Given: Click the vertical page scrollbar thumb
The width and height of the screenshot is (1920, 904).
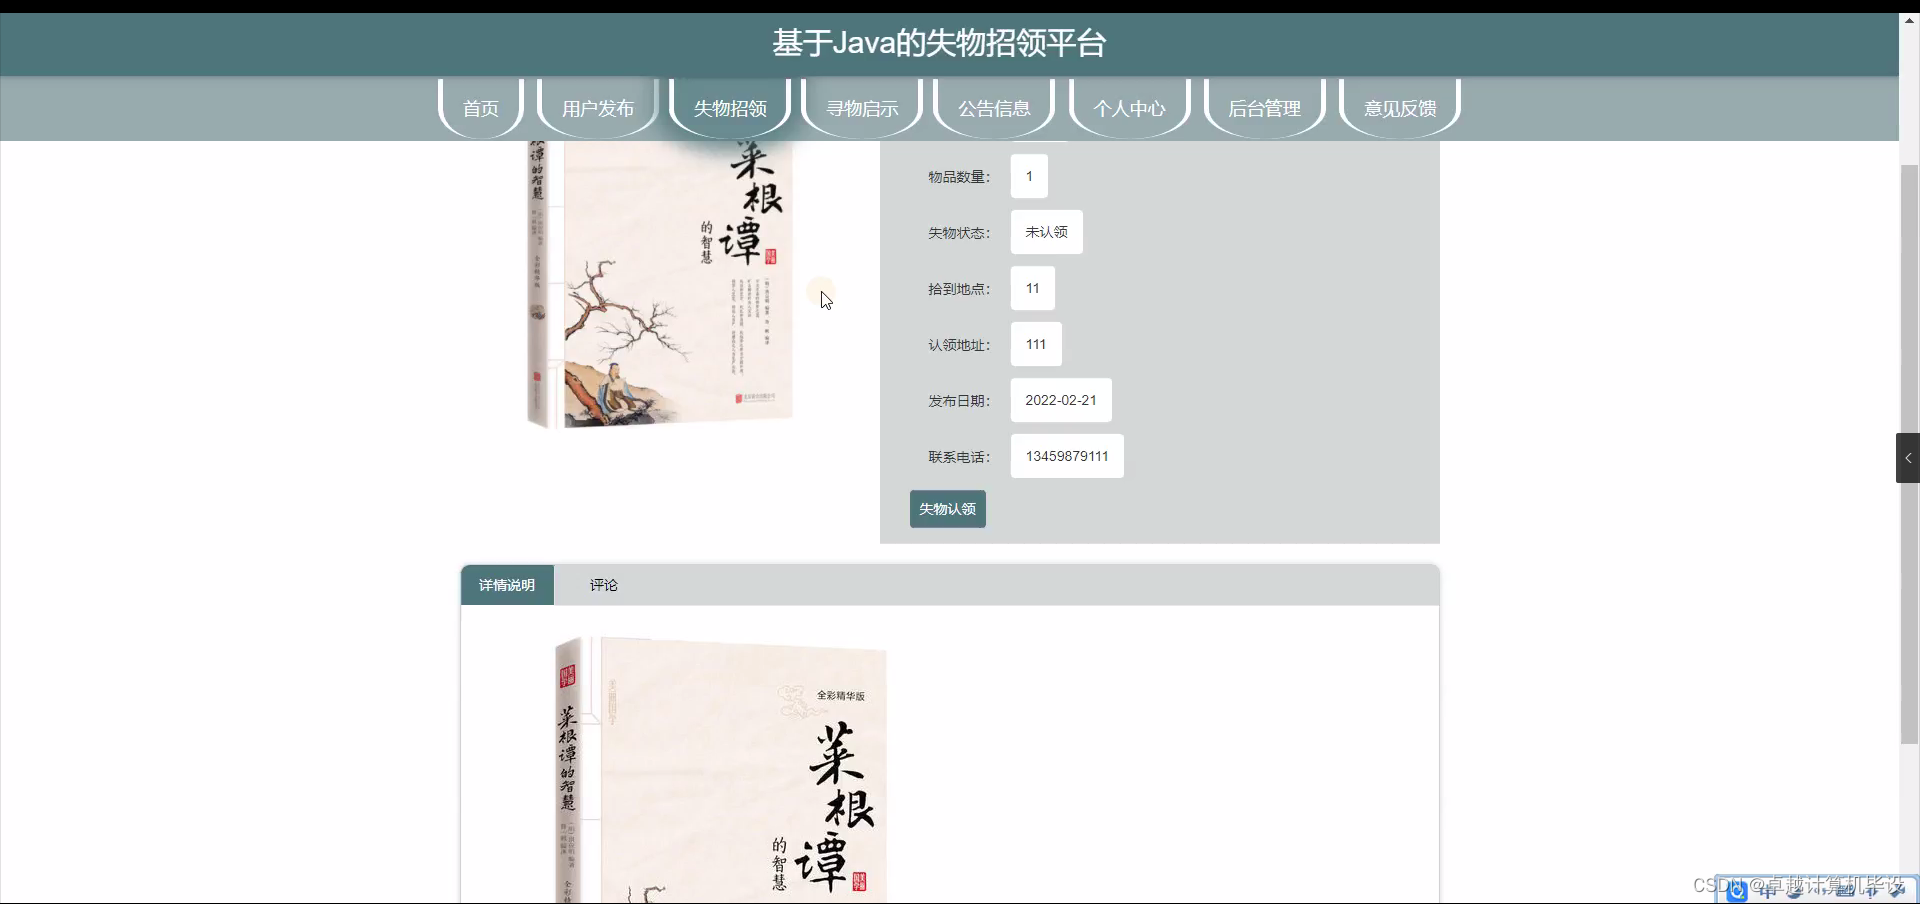Looking at the screenshot, I should (x=1909, y=454).
